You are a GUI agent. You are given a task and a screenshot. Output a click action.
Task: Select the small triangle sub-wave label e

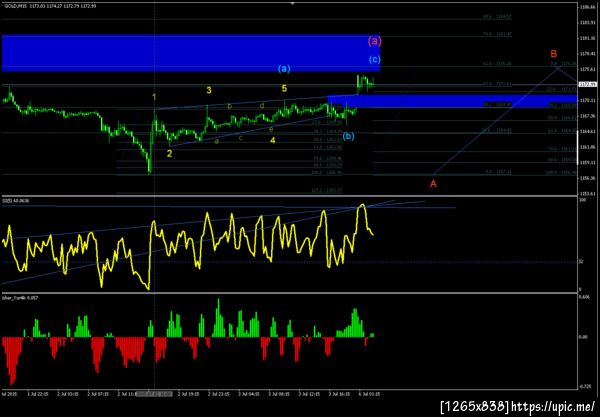271,129
